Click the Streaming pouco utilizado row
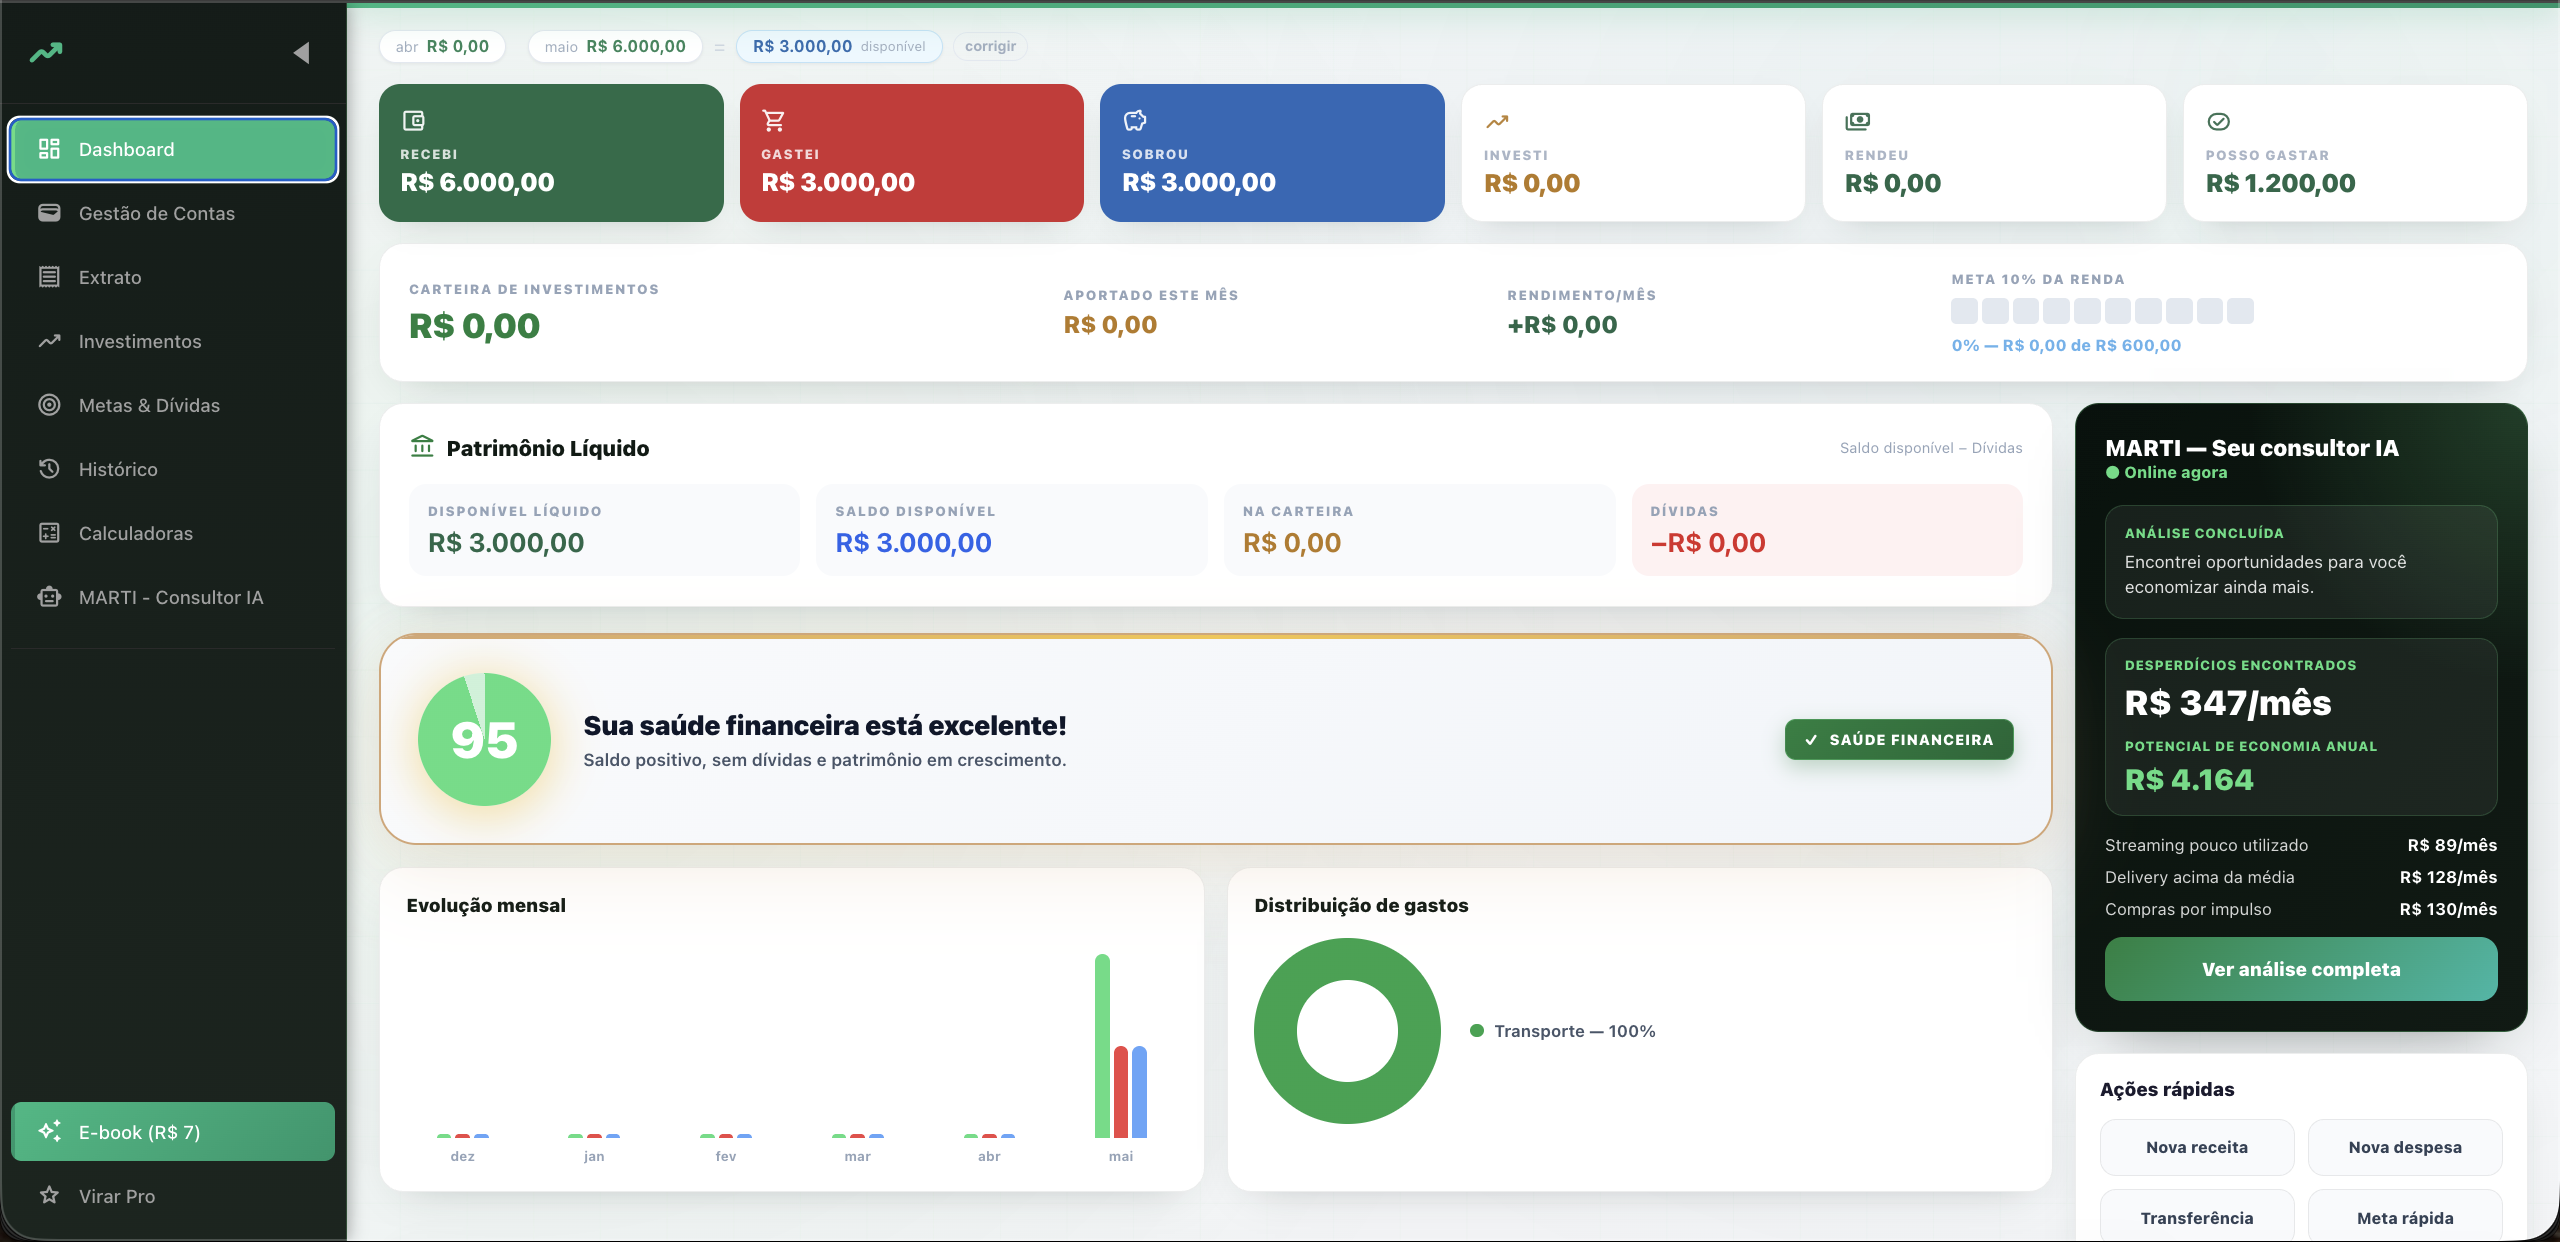The image size is (2560, 1242). point(2301,845)
